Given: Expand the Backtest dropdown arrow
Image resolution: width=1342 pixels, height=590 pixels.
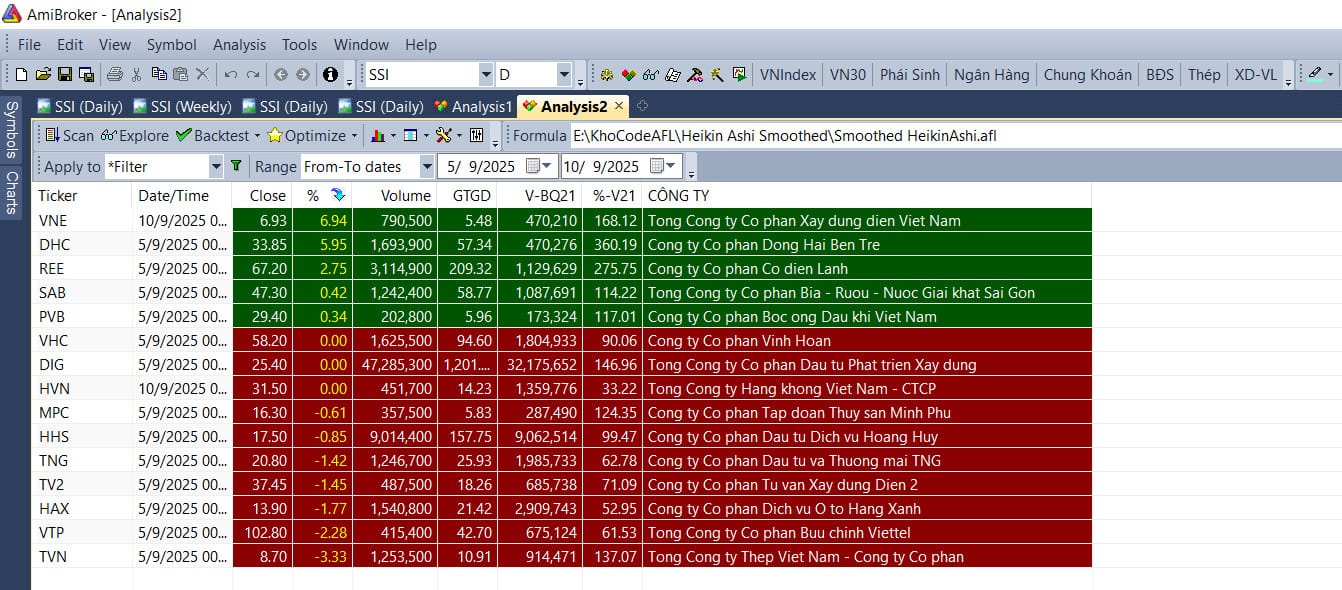Looking at the screenshot, I should [257, 136].
